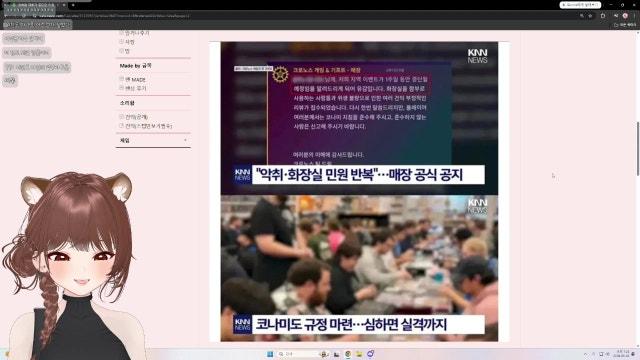Screen dimensions: 640x360
Task: Click the bookmark star in address bar
Action: pyautogui.click(x=590, y=16)
